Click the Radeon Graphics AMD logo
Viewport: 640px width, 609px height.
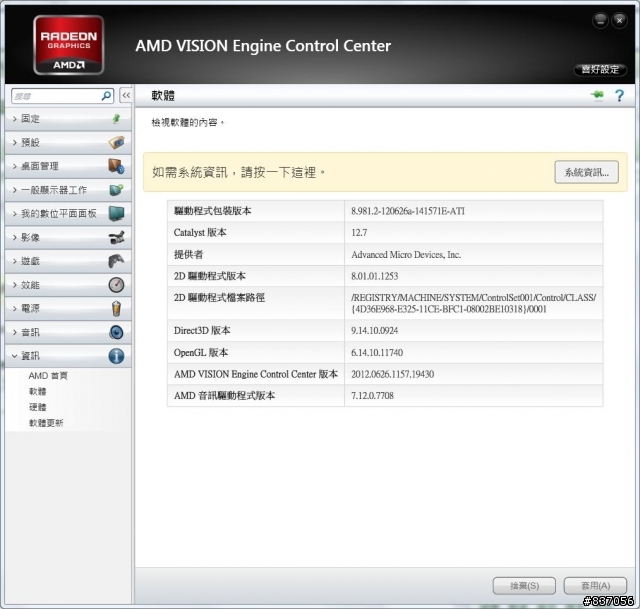[x=69, y=45]
